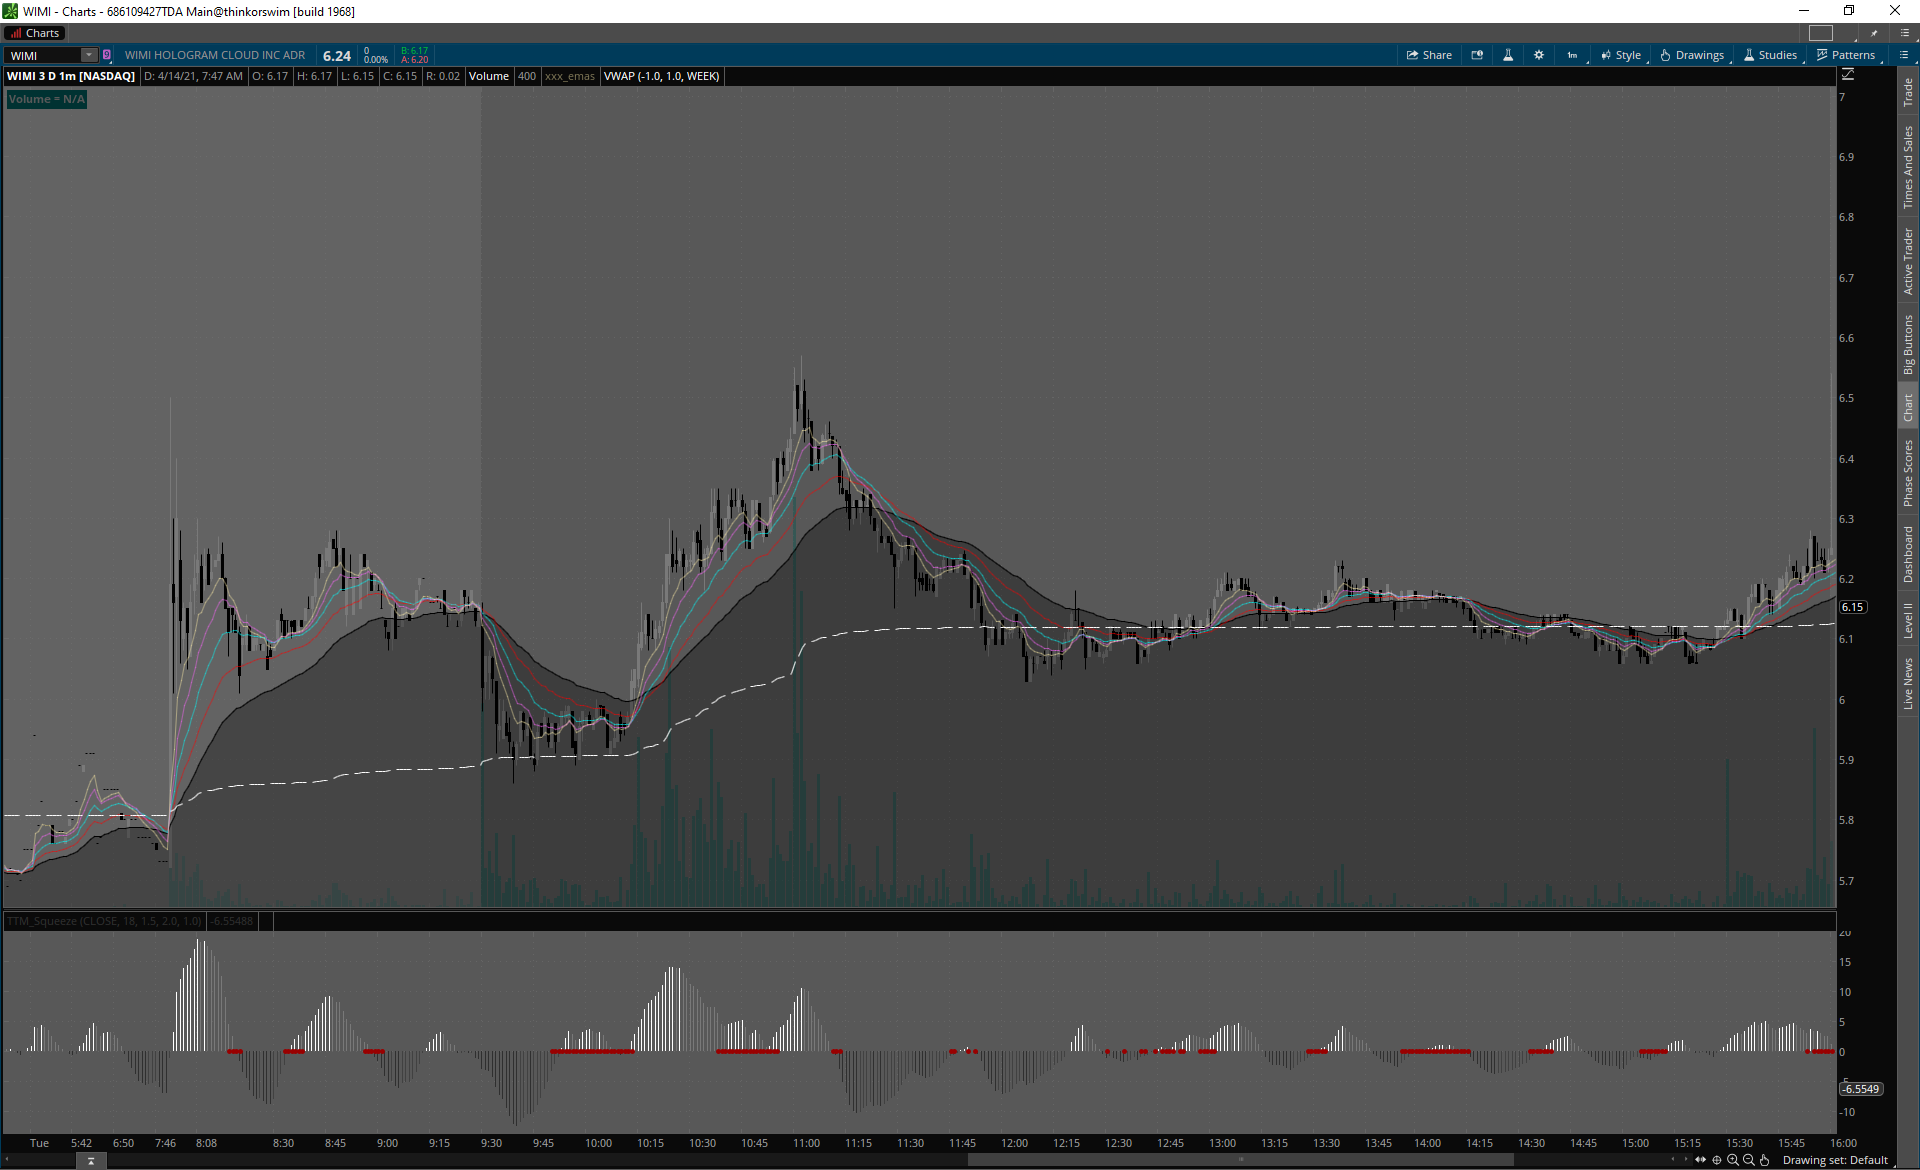Image resolution: width=1920 pixels, height=1170 pixels.
Task: Open chart settings gear icon
Action: click(1539, 55)
